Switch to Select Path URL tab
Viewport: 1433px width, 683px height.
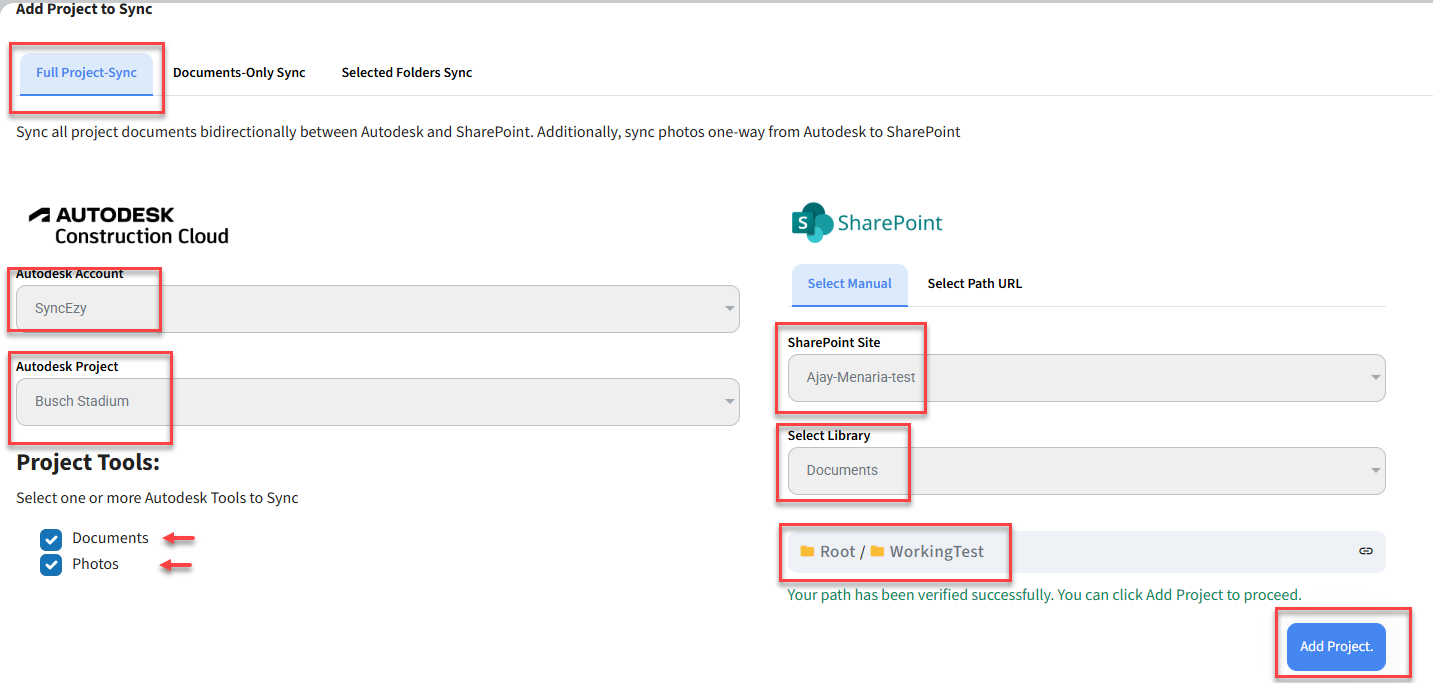pyautogui.click(x=974, y=284)
